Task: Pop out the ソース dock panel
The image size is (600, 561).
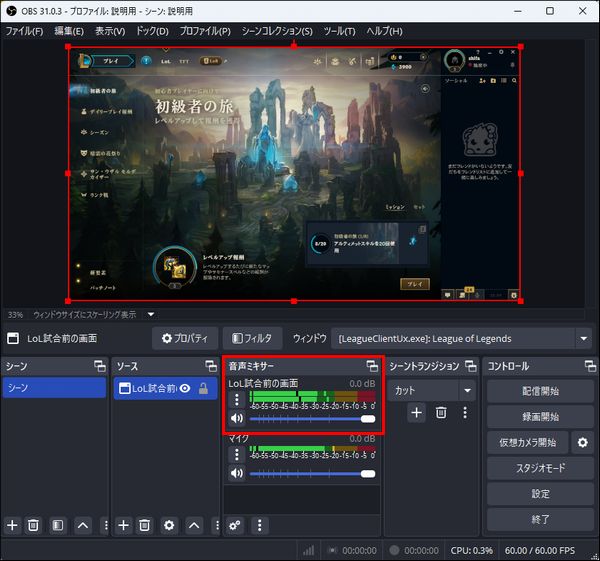Action: pos(211,366)
